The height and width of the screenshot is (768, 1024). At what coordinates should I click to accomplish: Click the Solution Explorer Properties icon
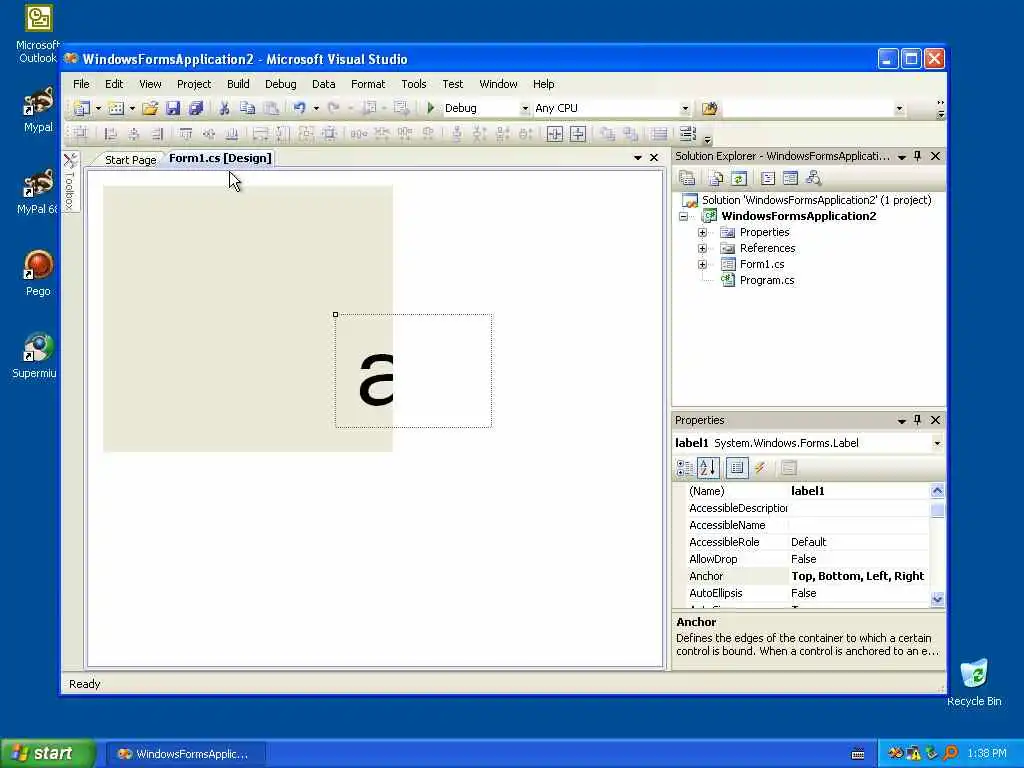click(687, 178)
